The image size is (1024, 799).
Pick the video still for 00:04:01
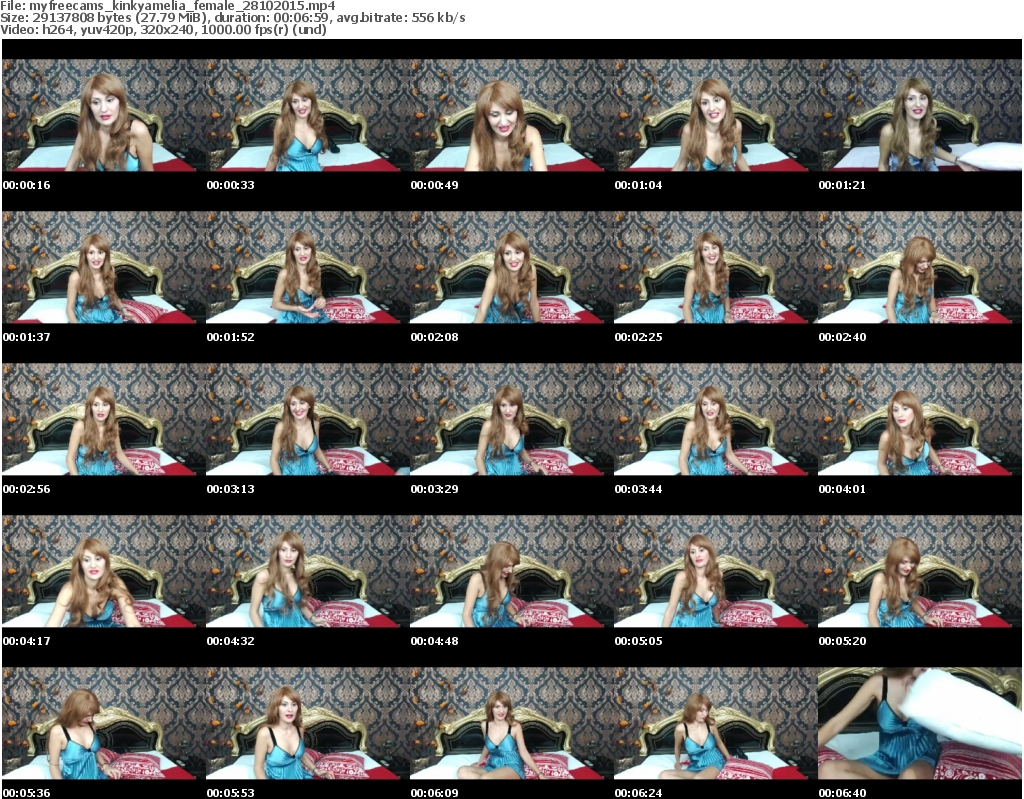[x=920, y=419]
